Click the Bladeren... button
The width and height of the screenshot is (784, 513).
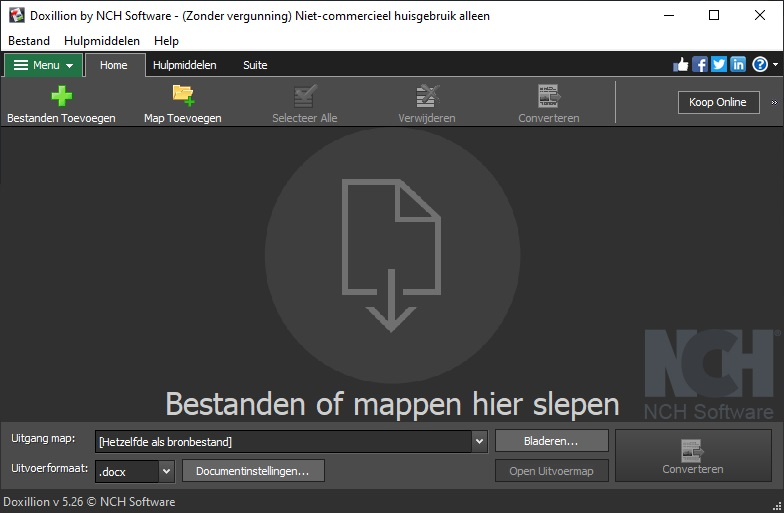552,441
